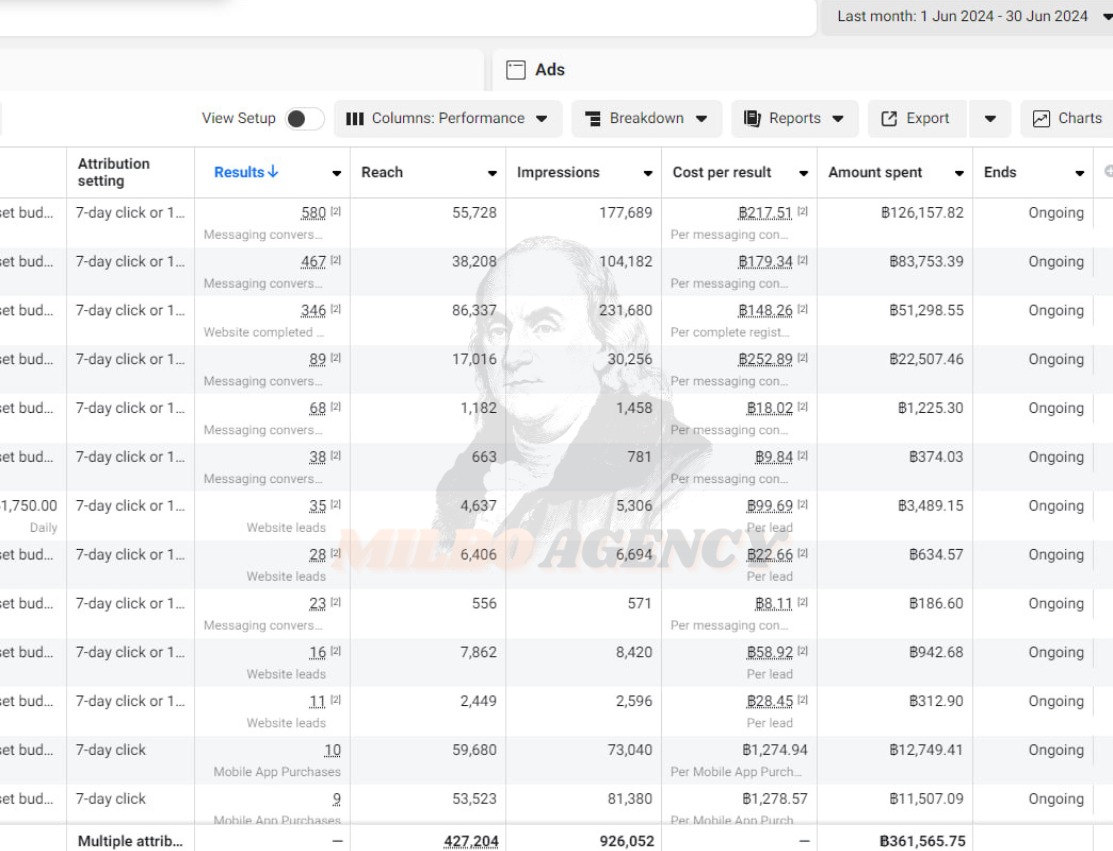This screenshot has height=851, width=1113.
Task: Open the Cost per result column dropdown arrow
Action: point(804,173)
